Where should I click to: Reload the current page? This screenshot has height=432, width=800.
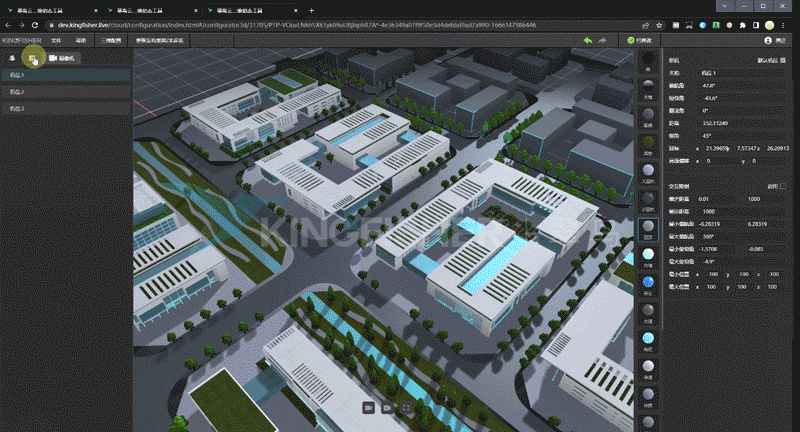[35, 25]
